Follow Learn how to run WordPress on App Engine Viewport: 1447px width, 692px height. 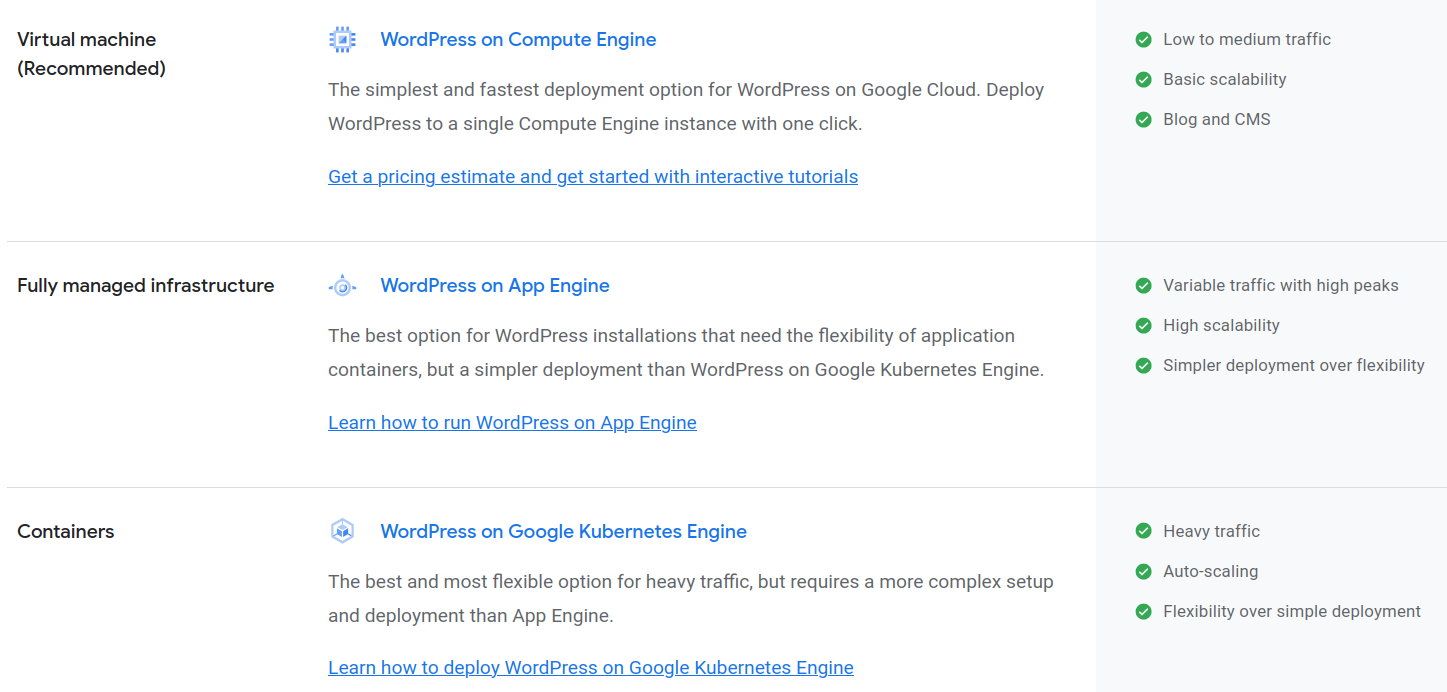(512, 423)
